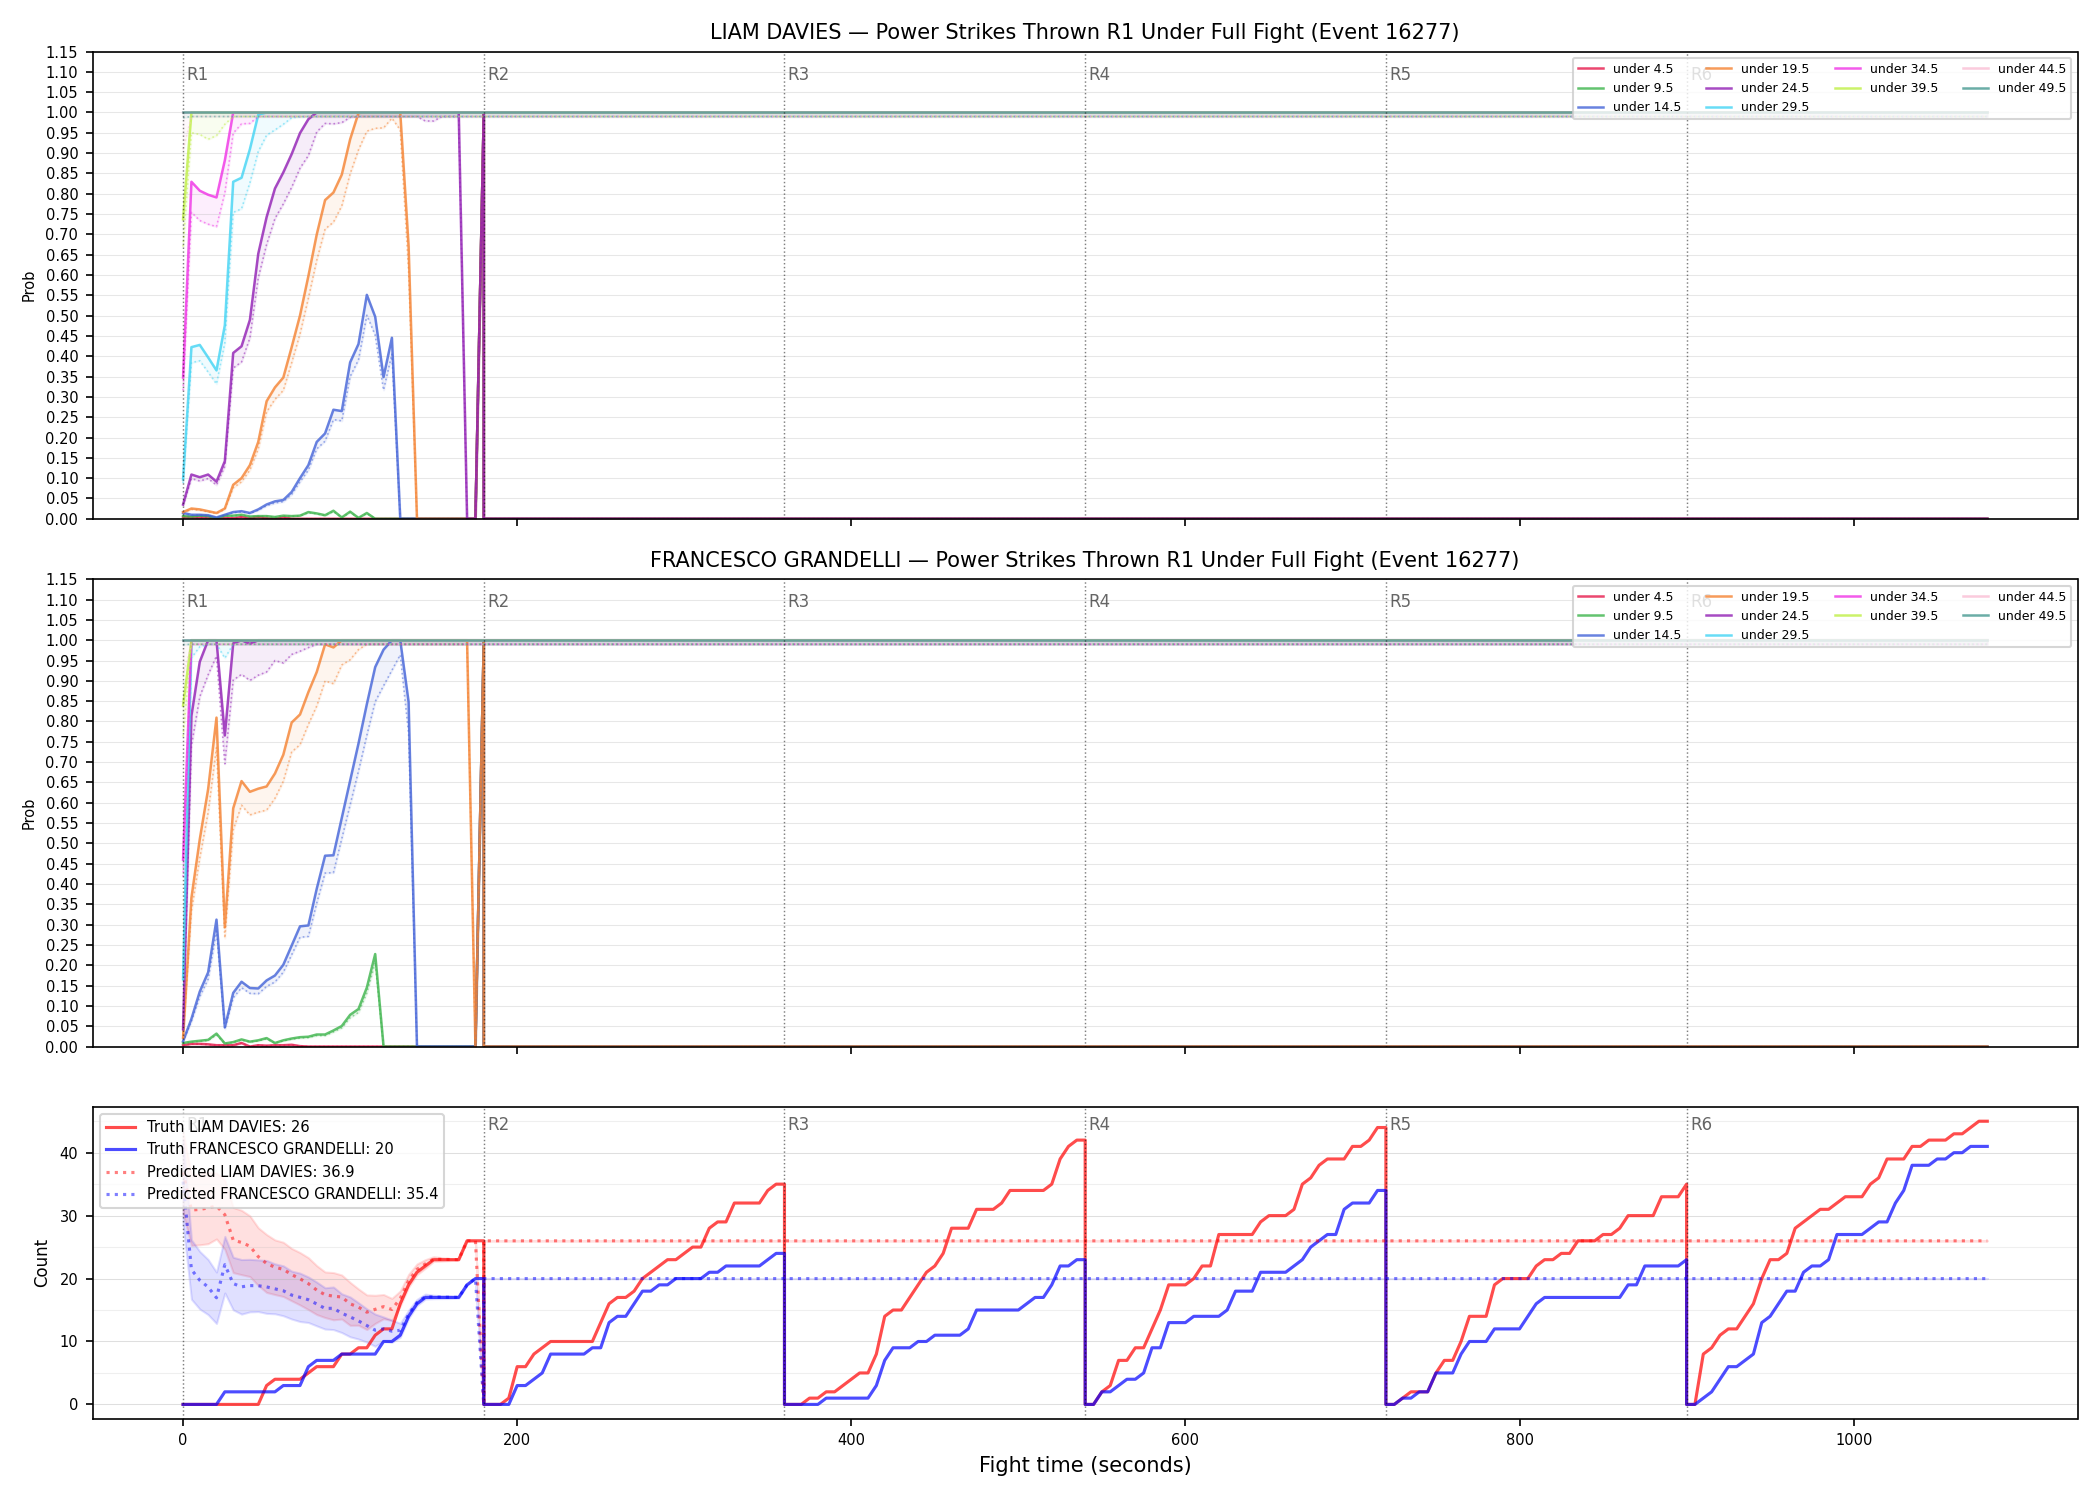2100x1500 pixels.
Task: Select 'under 4.5' legend entry in Liam Davies chart
Action: tap(1625, 69)
